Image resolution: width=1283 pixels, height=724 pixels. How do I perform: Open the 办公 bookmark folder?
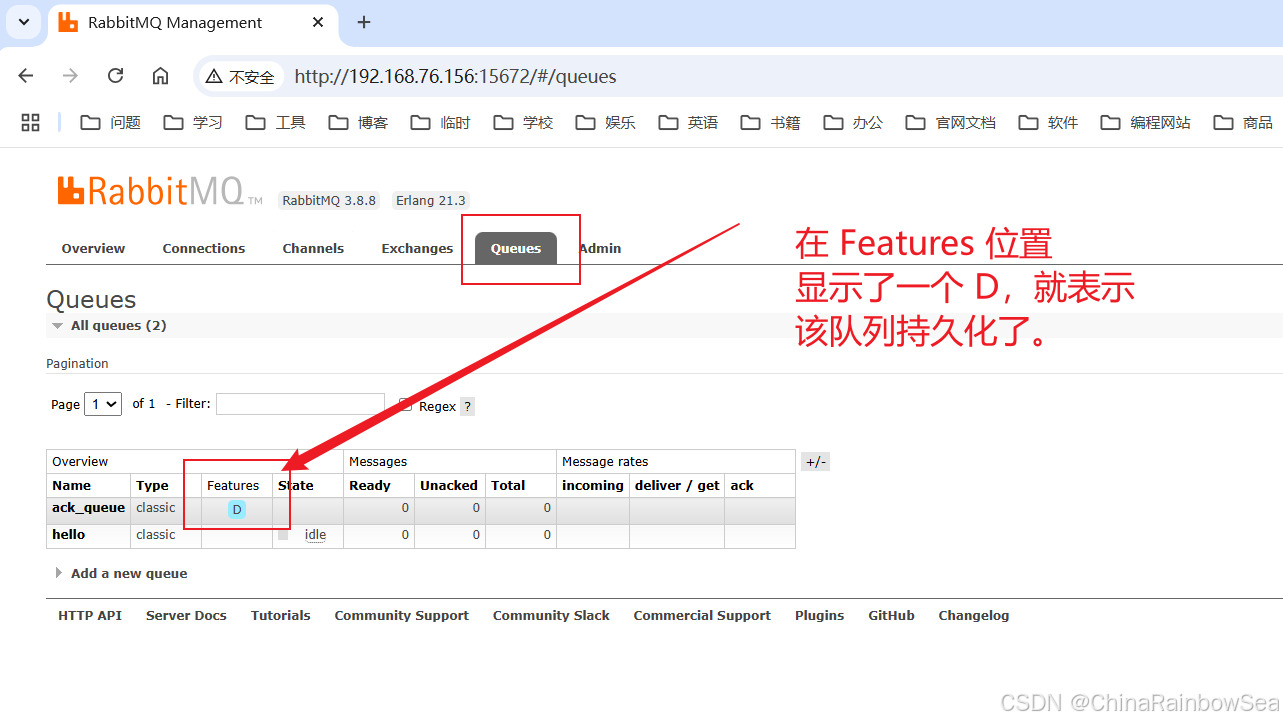(x=853, y=122)
